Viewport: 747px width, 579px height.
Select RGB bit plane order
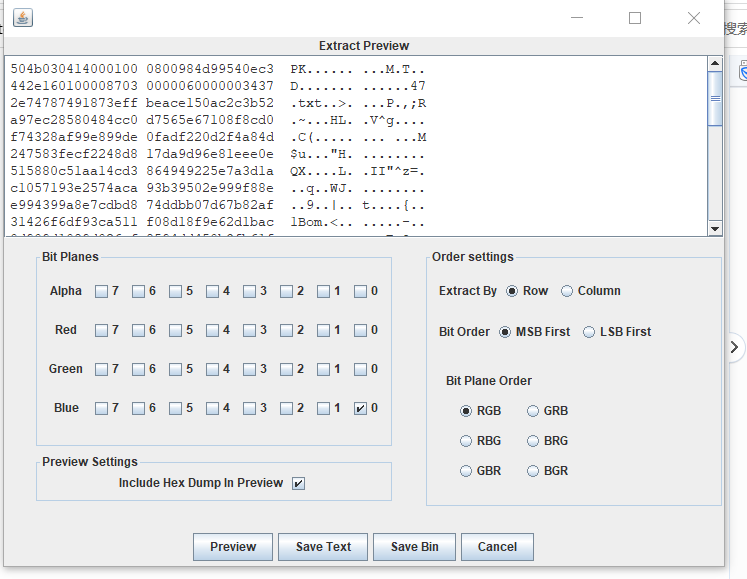tap(466, 411)
